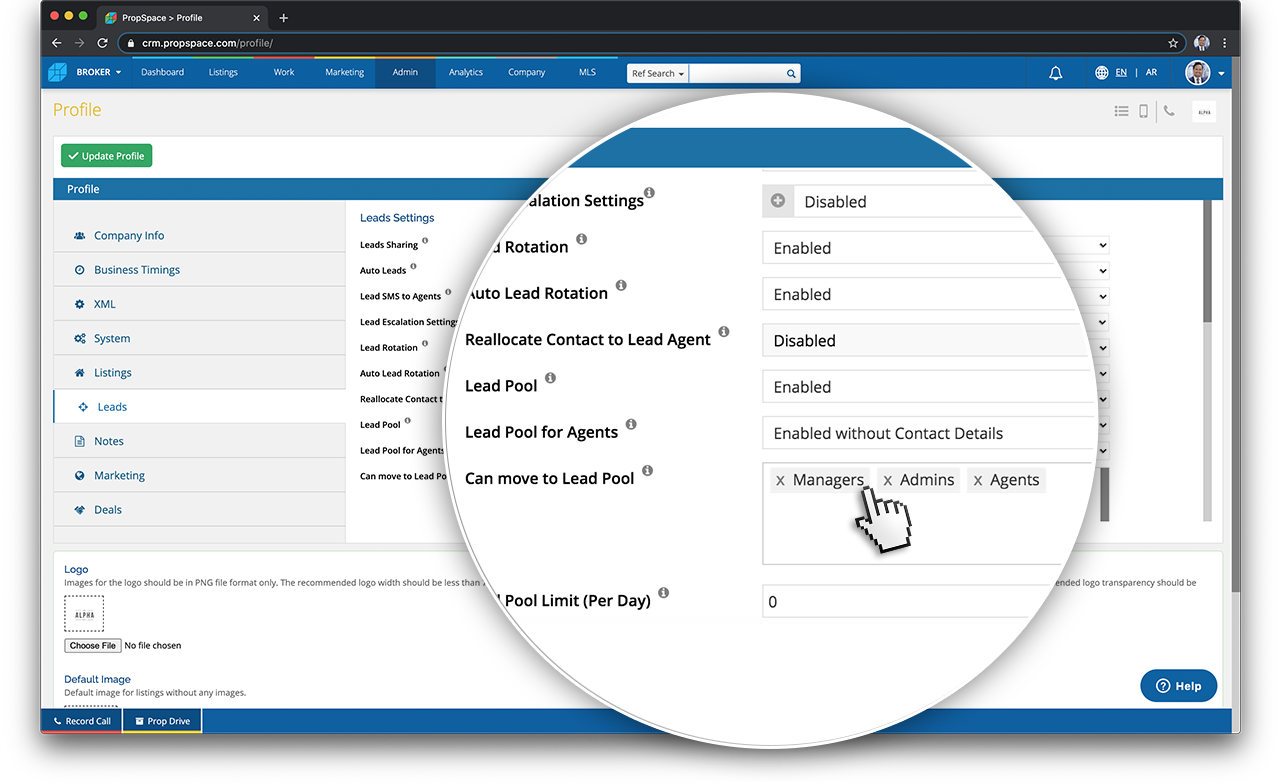Click plus icon next to Disabled escalation setting

[778, 201]
